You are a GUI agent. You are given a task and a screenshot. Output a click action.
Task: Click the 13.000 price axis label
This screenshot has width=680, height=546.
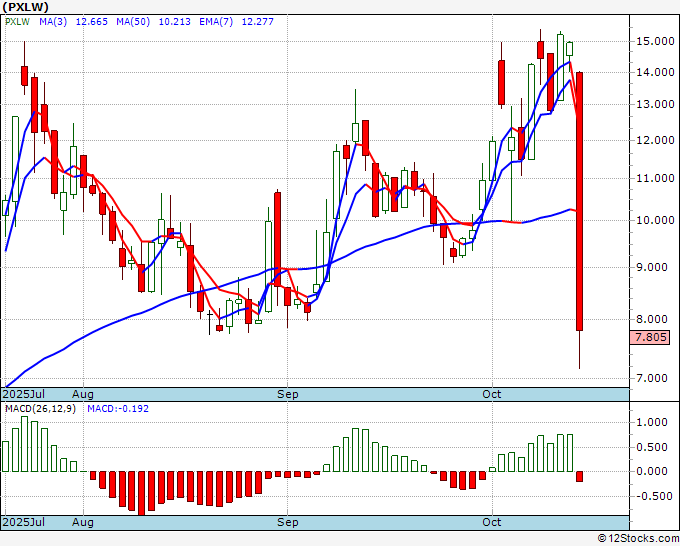coord(655,105)
